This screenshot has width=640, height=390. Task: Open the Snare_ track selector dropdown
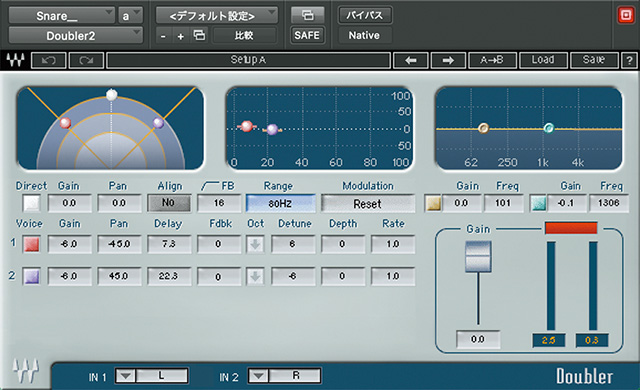62,16
